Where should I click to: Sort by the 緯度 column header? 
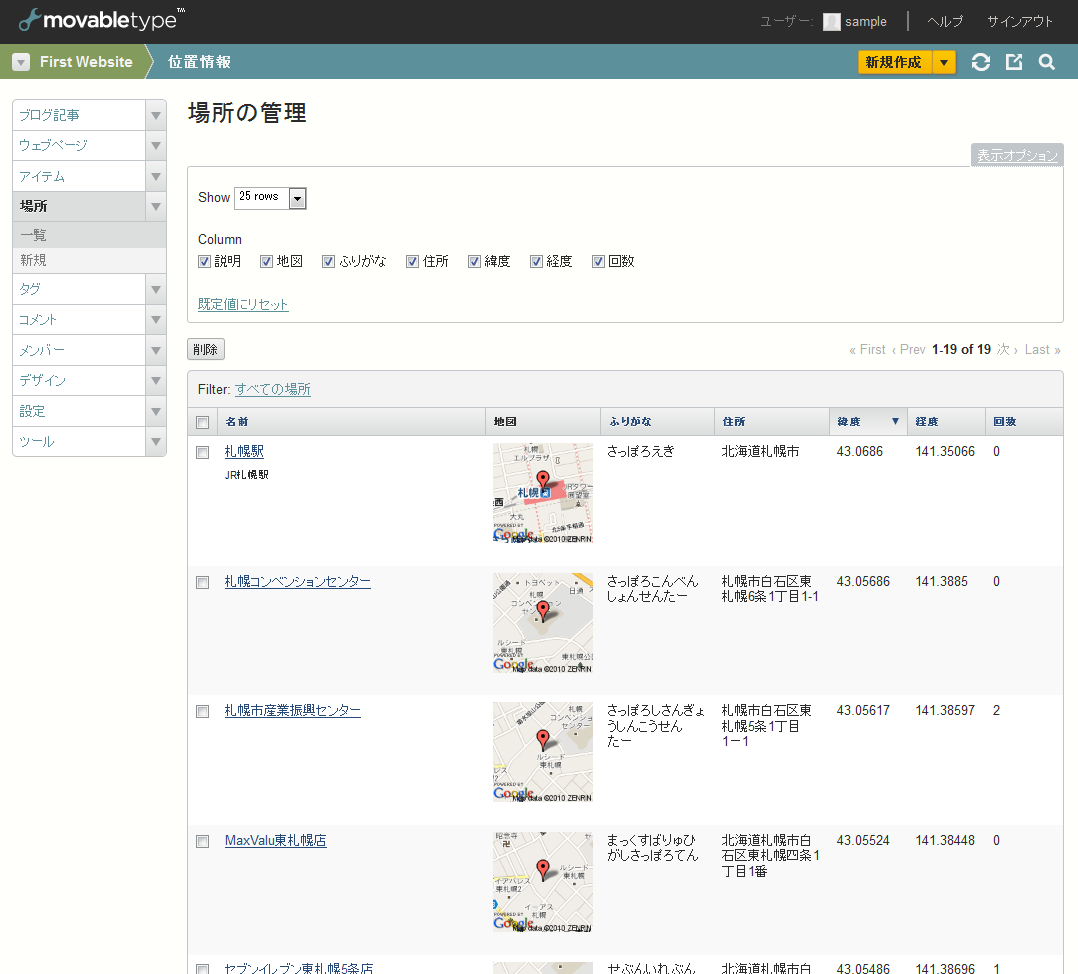click(849, 421)
